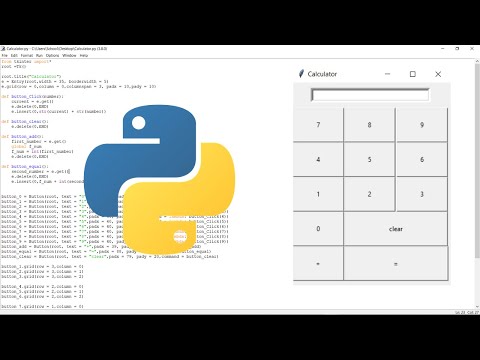Screen dimensions: 480x360
Task: Minimize the IDLE editor window
Action: click(443, 49)
